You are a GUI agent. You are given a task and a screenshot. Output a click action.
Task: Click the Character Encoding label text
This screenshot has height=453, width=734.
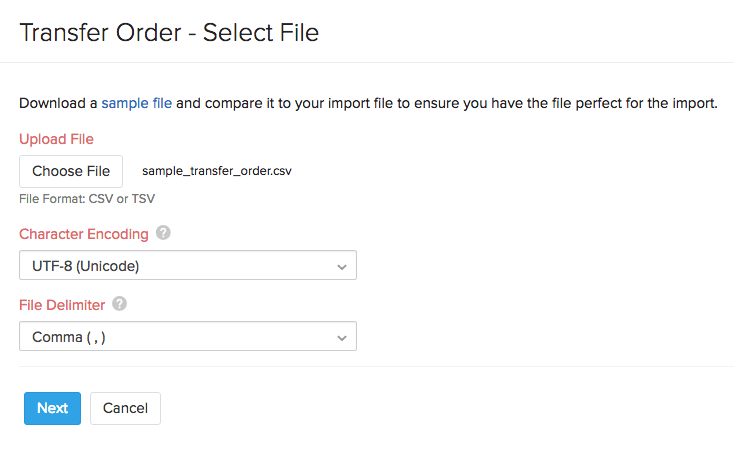[84, 234]
